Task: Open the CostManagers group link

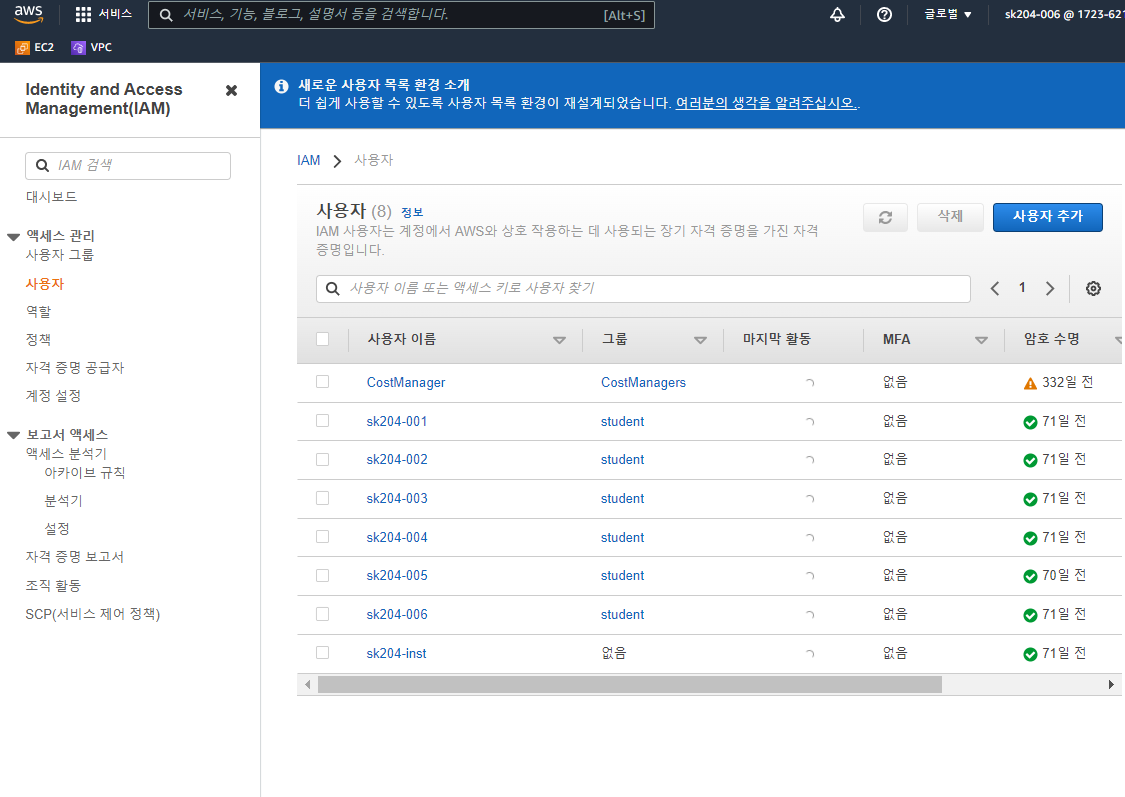Action: 644,382
